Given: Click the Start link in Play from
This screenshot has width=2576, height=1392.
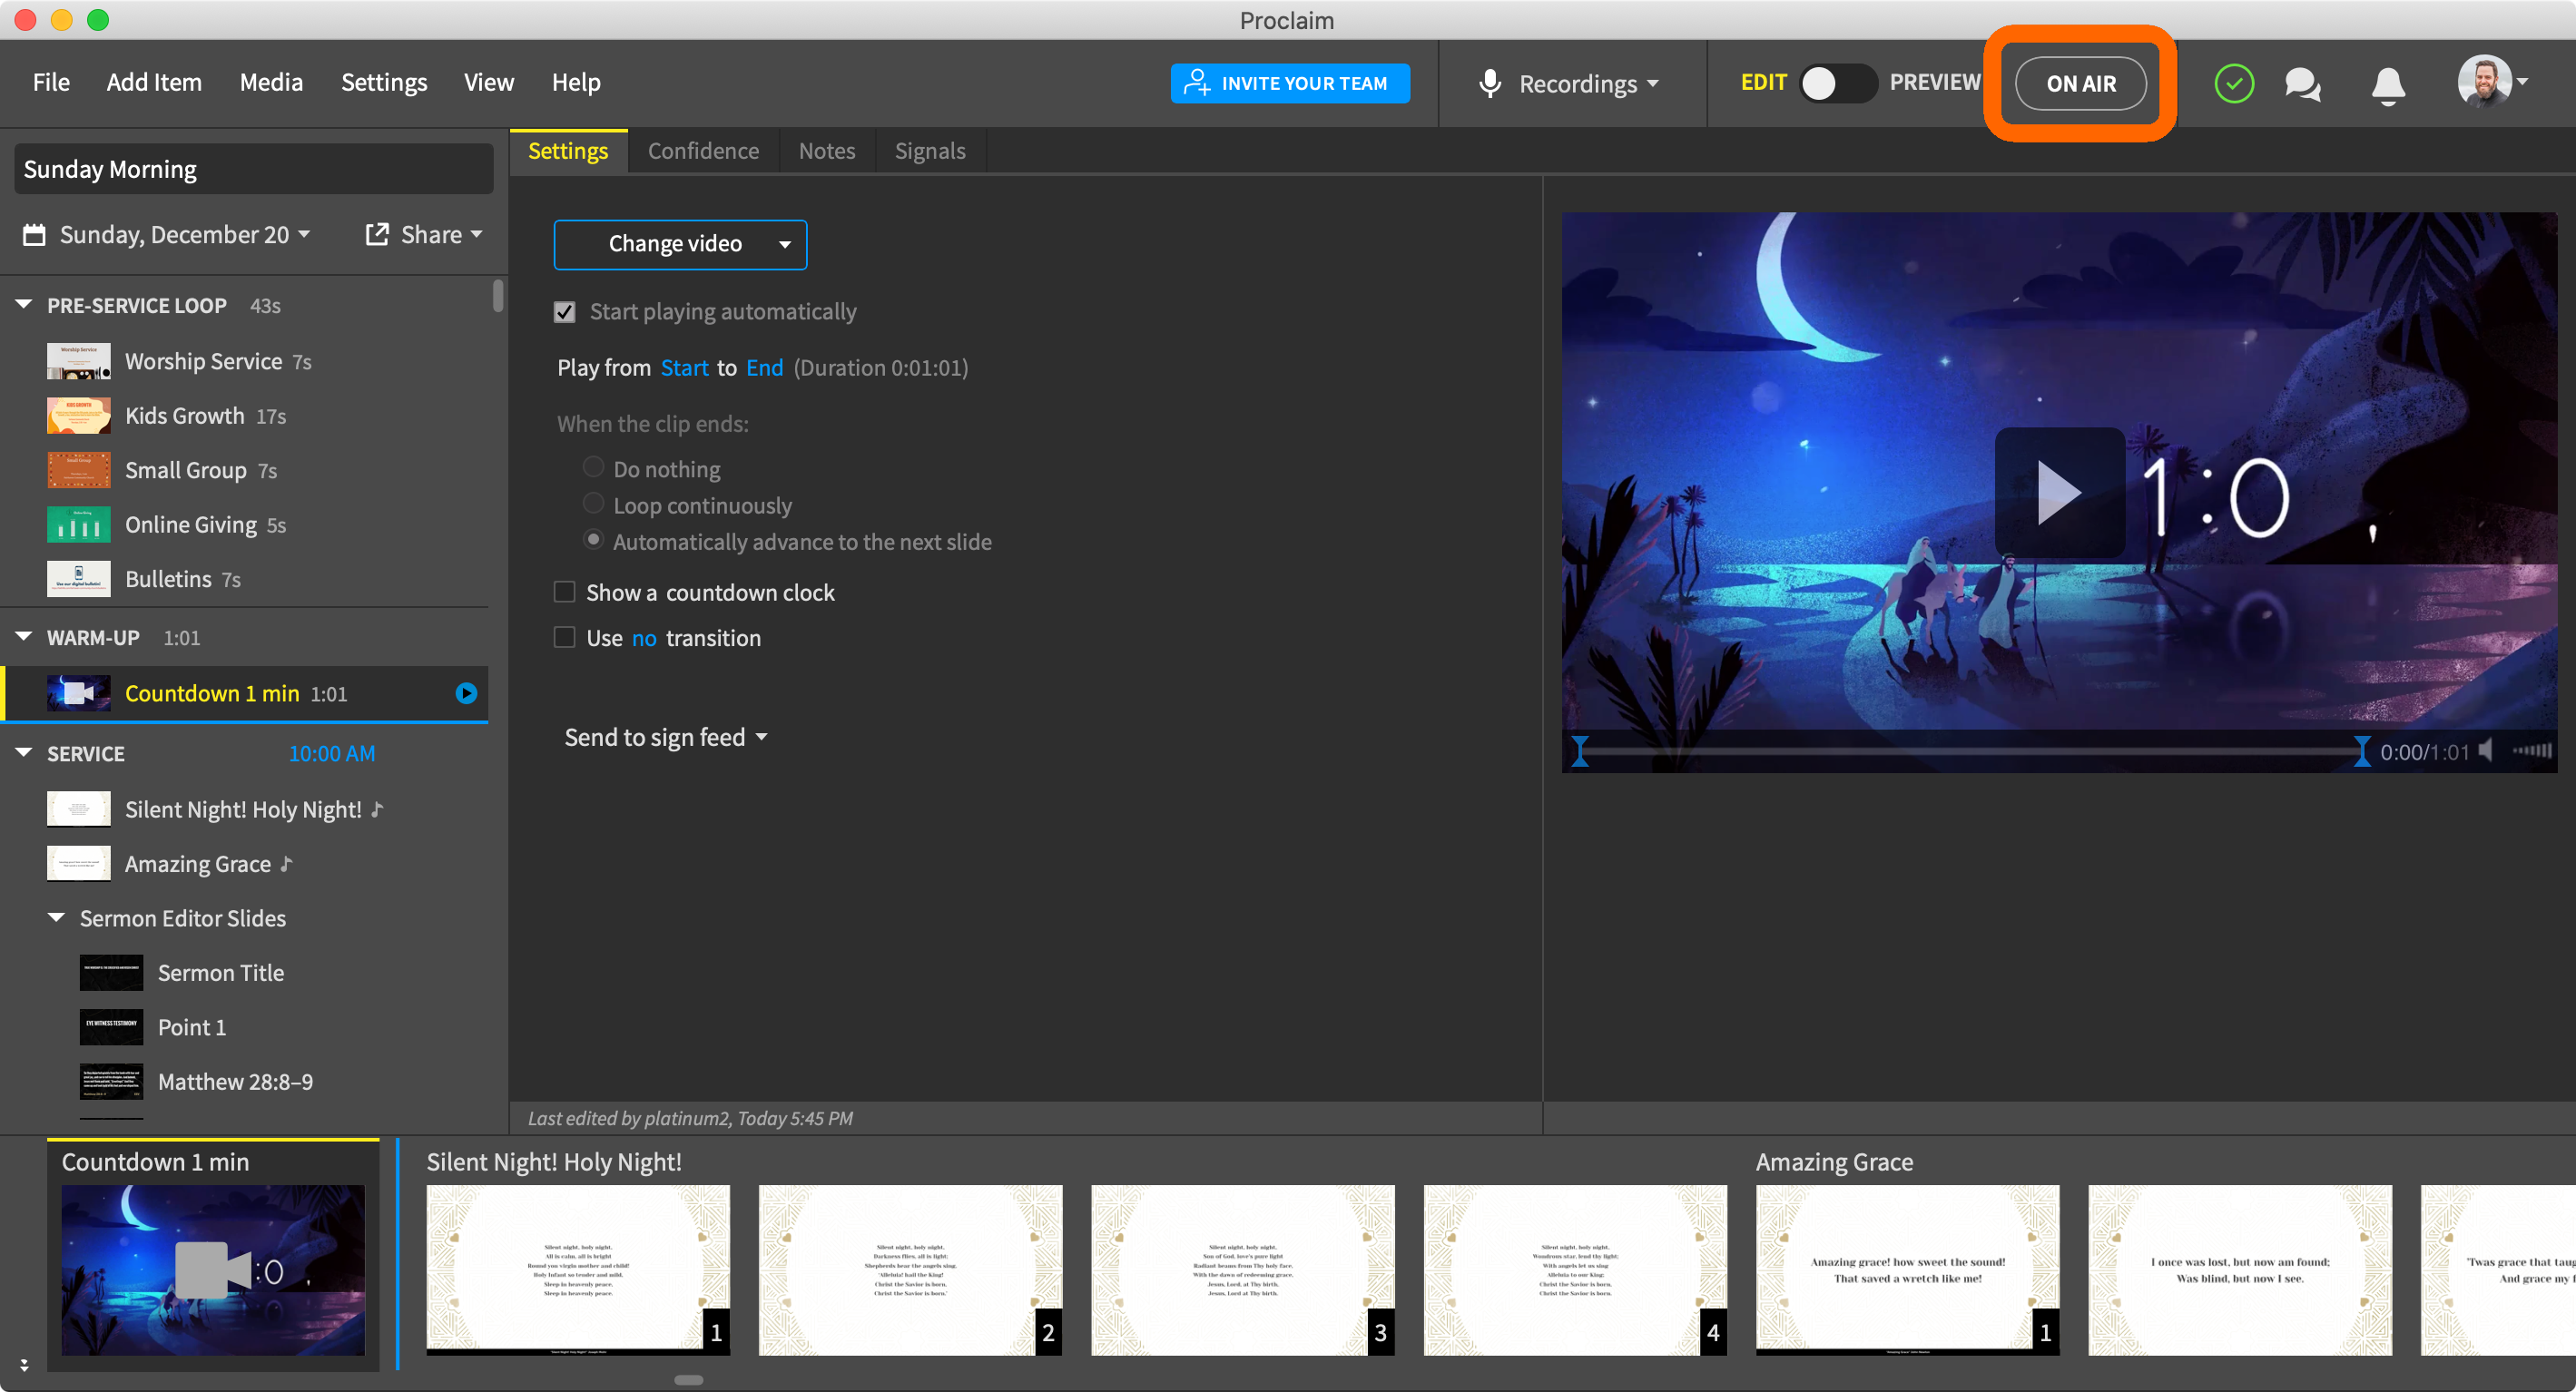Looking at the screenshot, I should pyautogui.click(x=684, y=368).
